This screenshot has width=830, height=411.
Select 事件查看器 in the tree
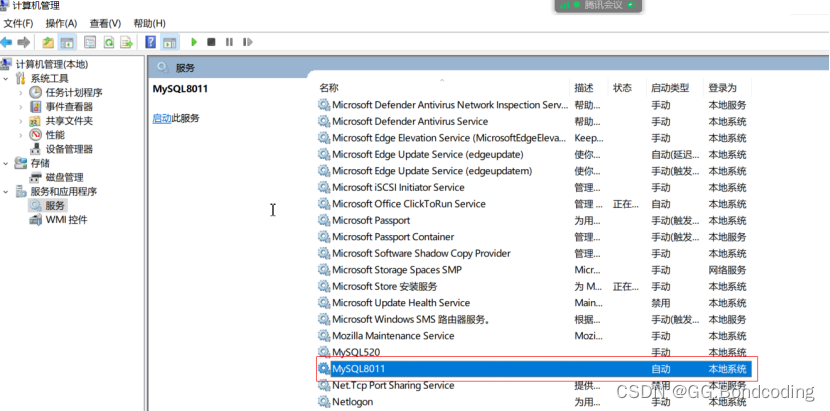coord(69,107)
